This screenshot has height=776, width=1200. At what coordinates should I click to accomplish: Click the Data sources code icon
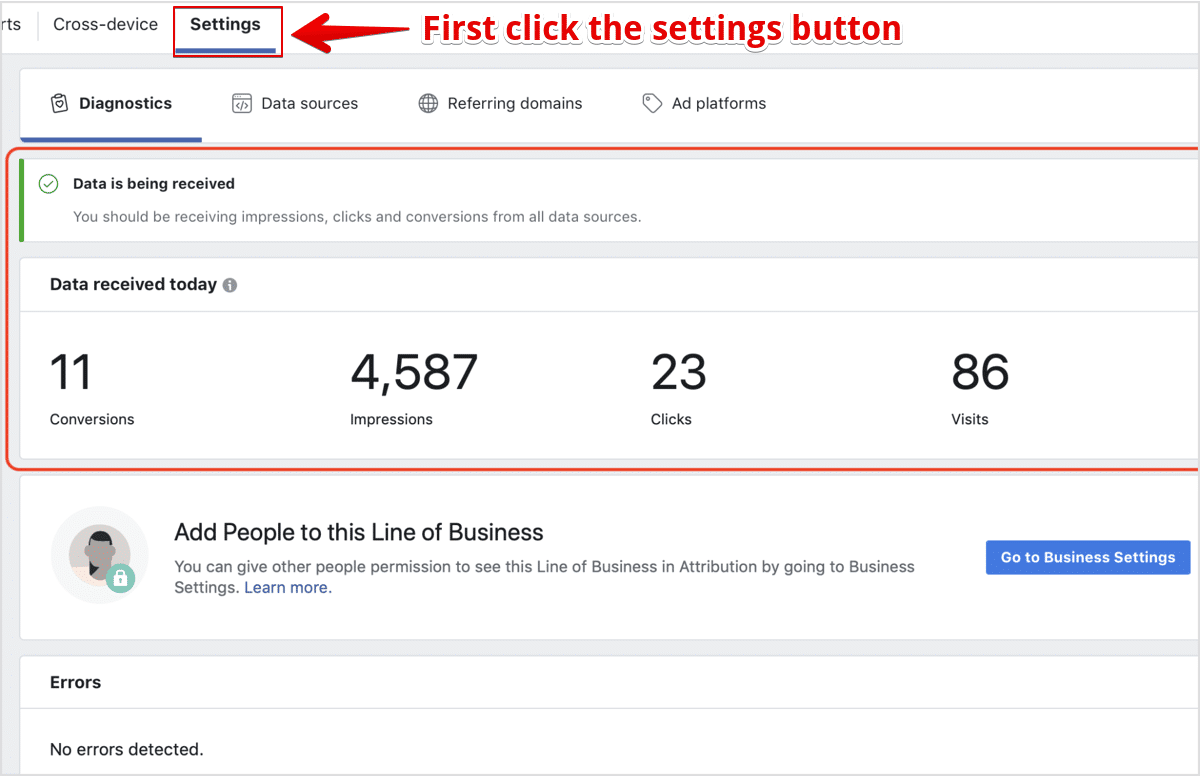coord(241,104)
